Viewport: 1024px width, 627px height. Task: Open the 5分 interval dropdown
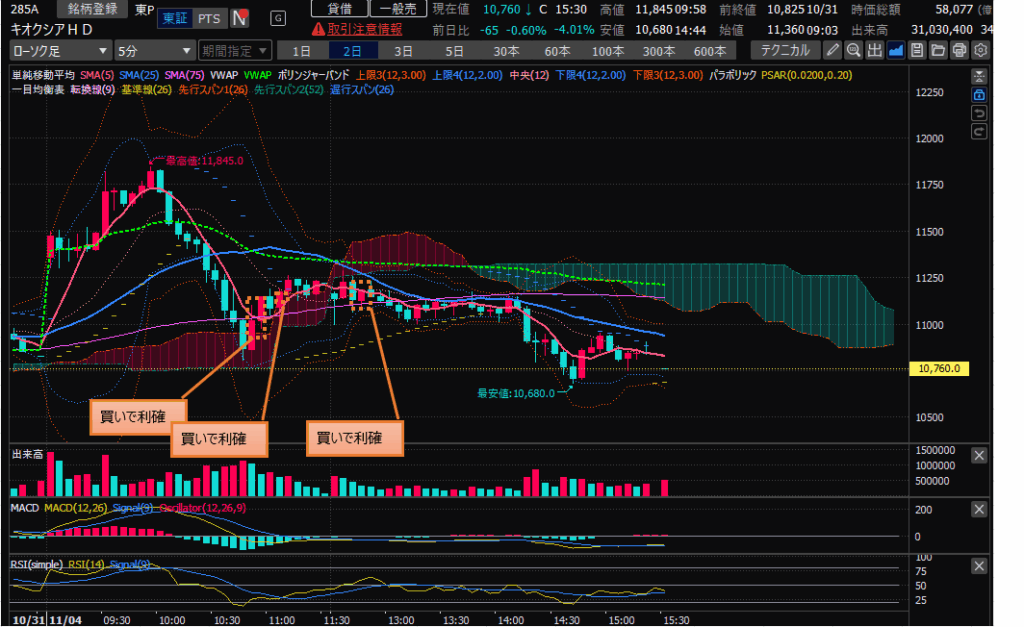pos(154,50)
